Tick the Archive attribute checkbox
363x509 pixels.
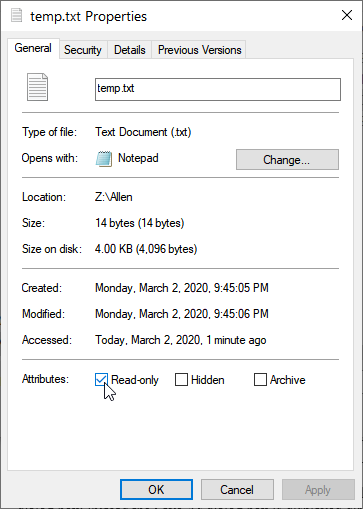(260, 379)
